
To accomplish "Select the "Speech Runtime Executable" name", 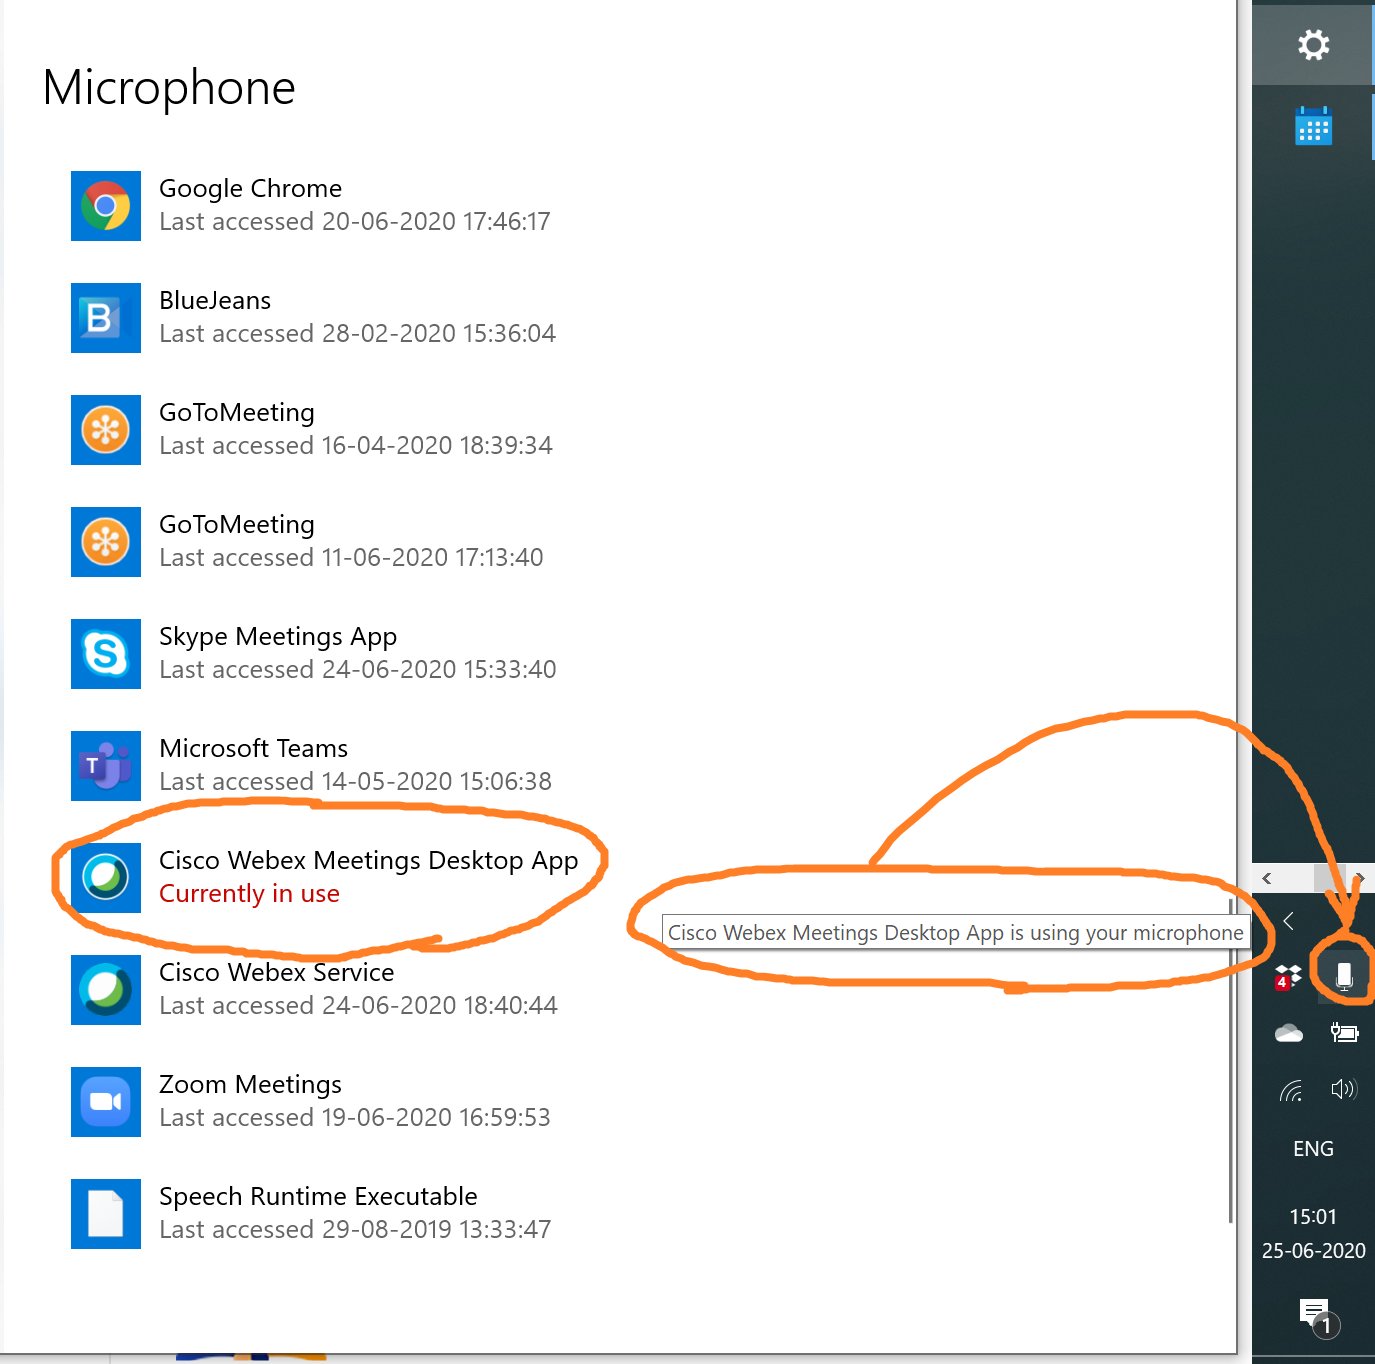I will (318, 1196).
